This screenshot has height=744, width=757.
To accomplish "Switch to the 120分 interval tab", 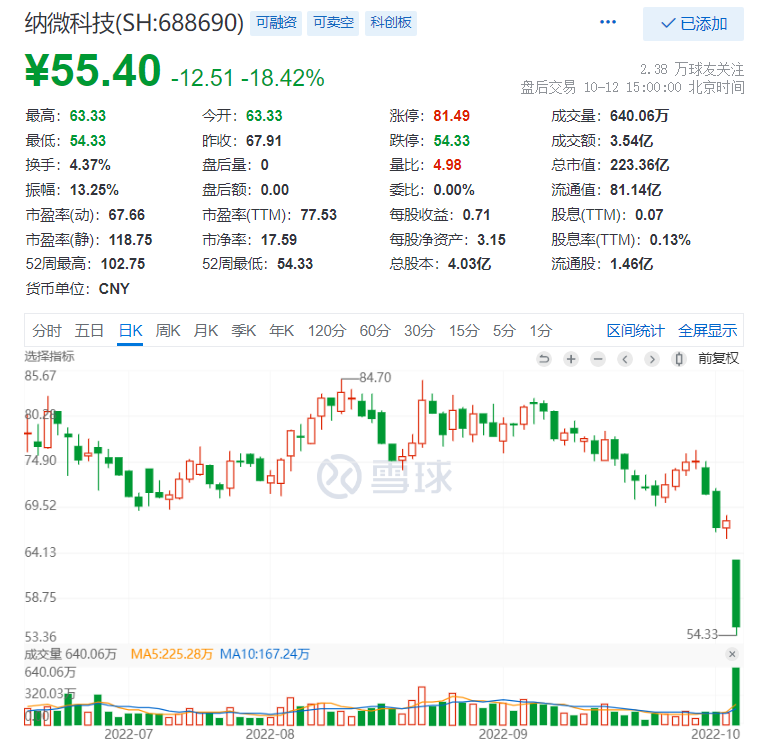I will pyautogui.click(x=327, y=331).
